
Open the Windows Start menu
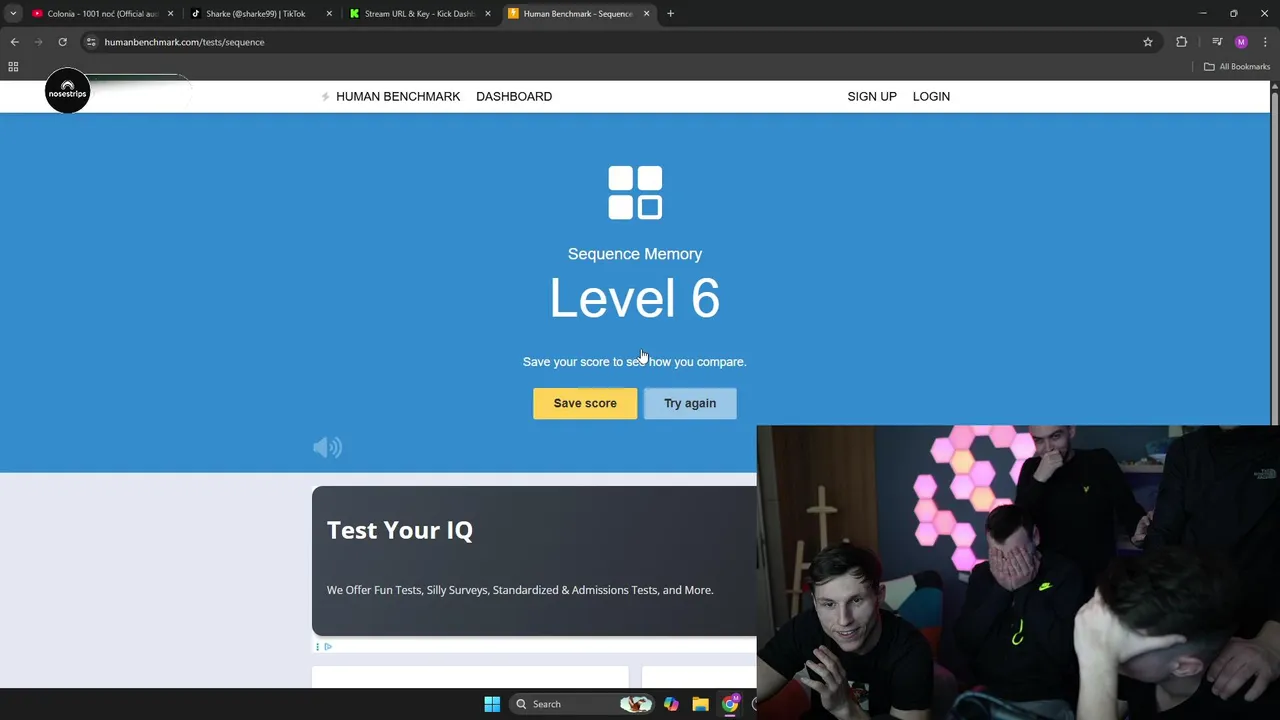pyautogui.click(x=492, y=704)
